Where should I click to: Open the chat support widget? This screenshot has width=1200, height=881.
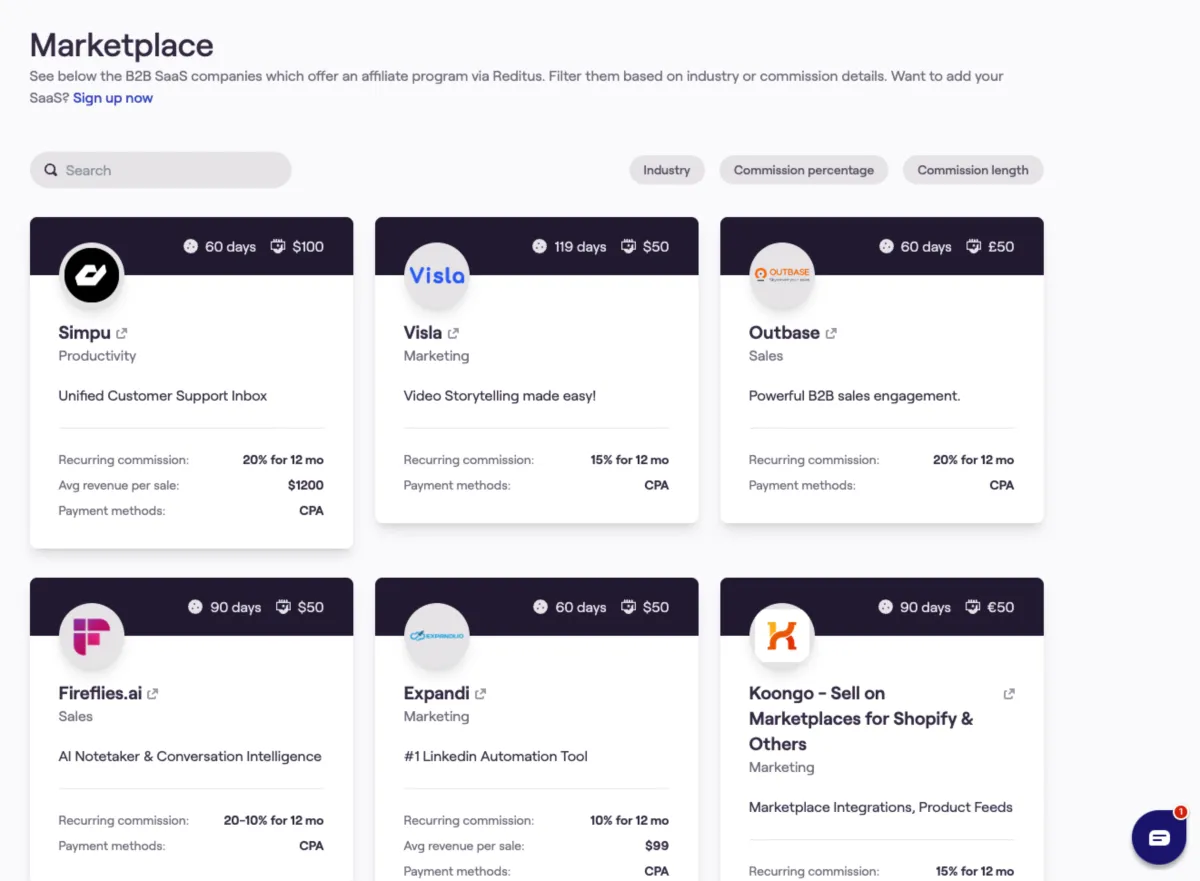click(x=1158, y=837)
